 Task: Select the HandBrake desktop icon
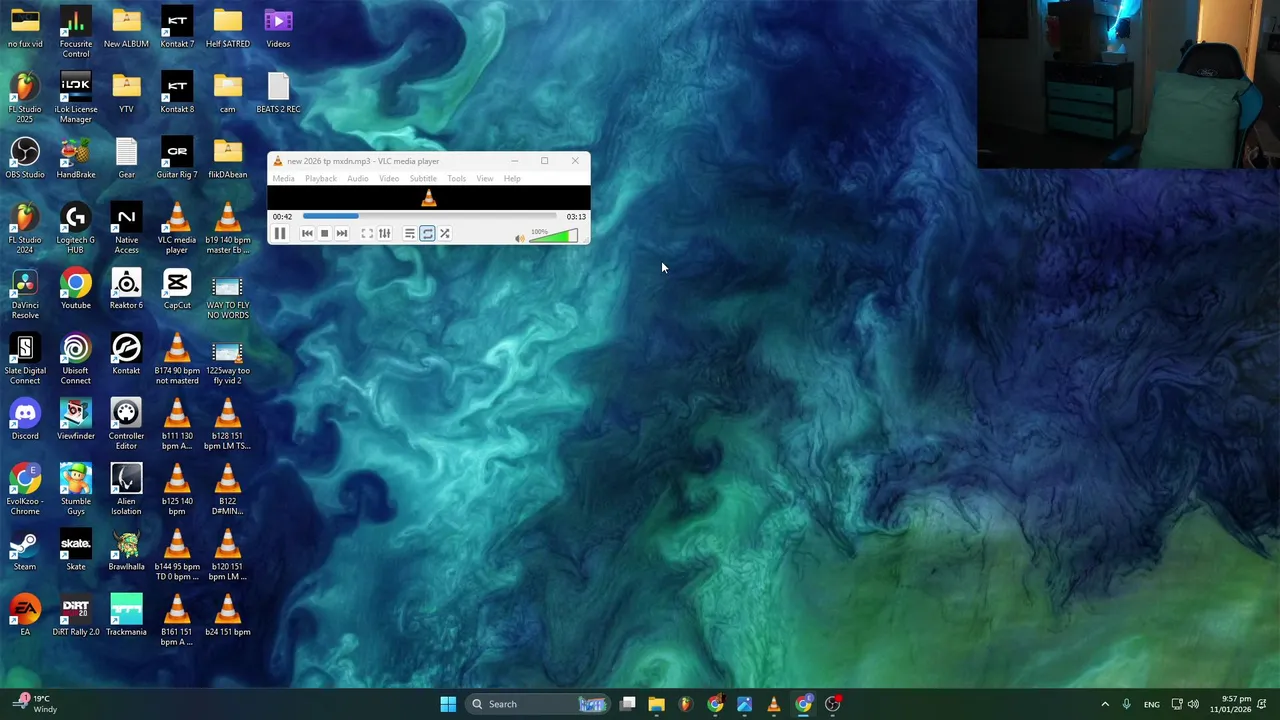click(76, 158)
